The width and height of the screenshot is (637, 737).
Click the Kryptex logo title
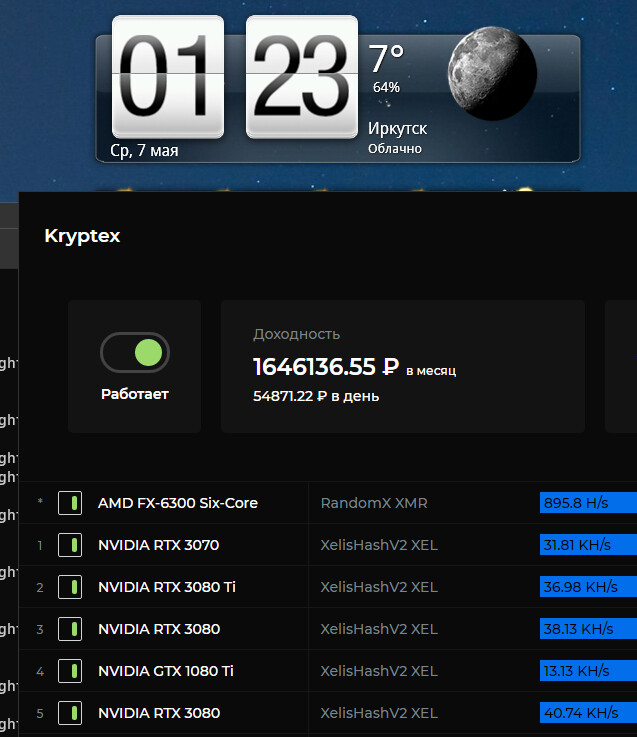click(x=82, y=236)
